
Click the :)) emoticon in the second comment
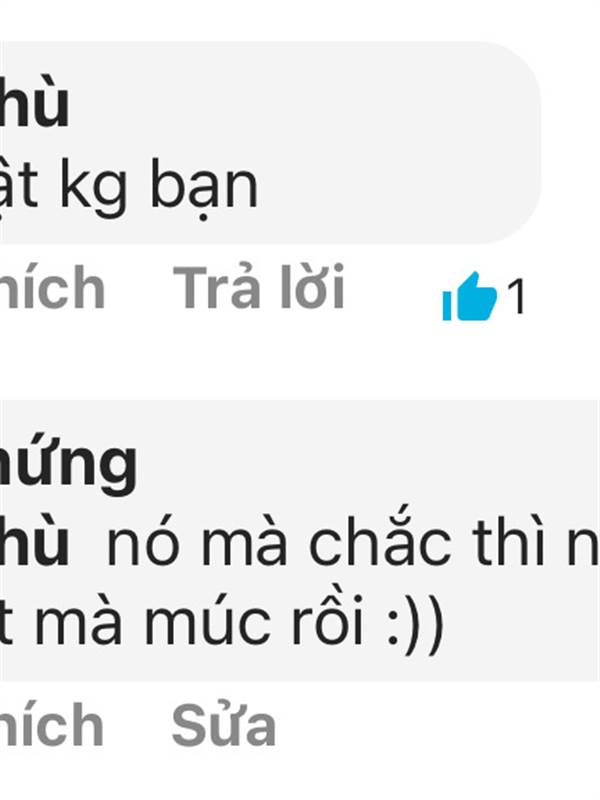coord(415,626)
